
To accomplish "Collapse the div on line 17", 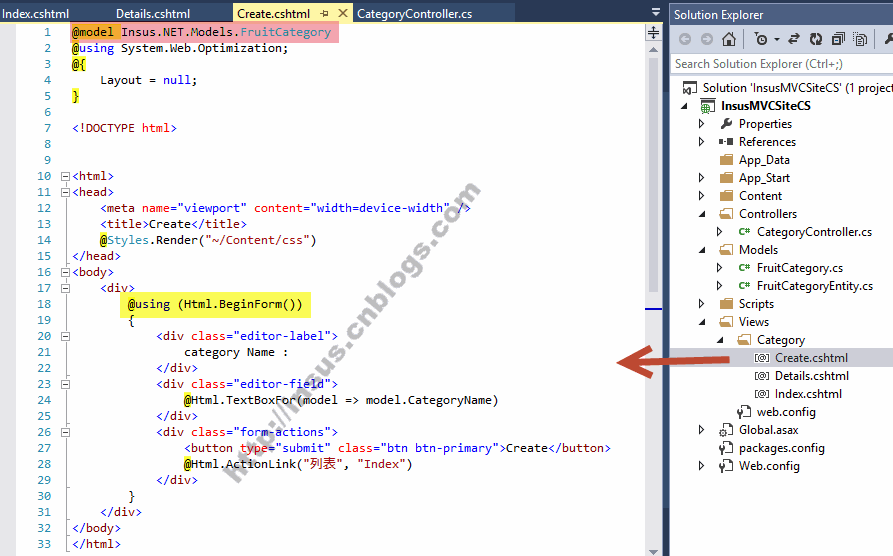I will (65, 288).
